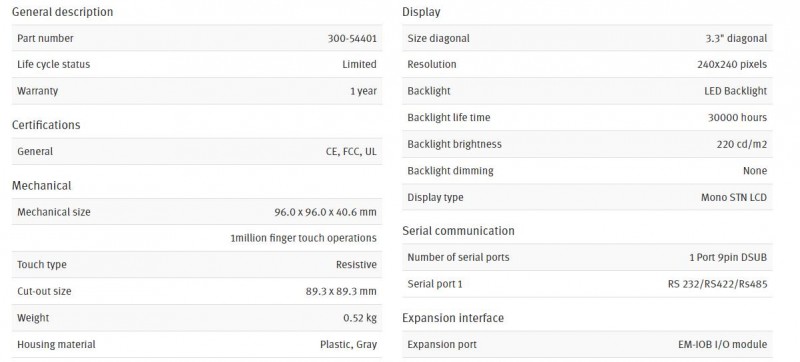Screen dimensions: 800x362
Task: Click the Number of serial ports row
Action: [x=587, y=257]
